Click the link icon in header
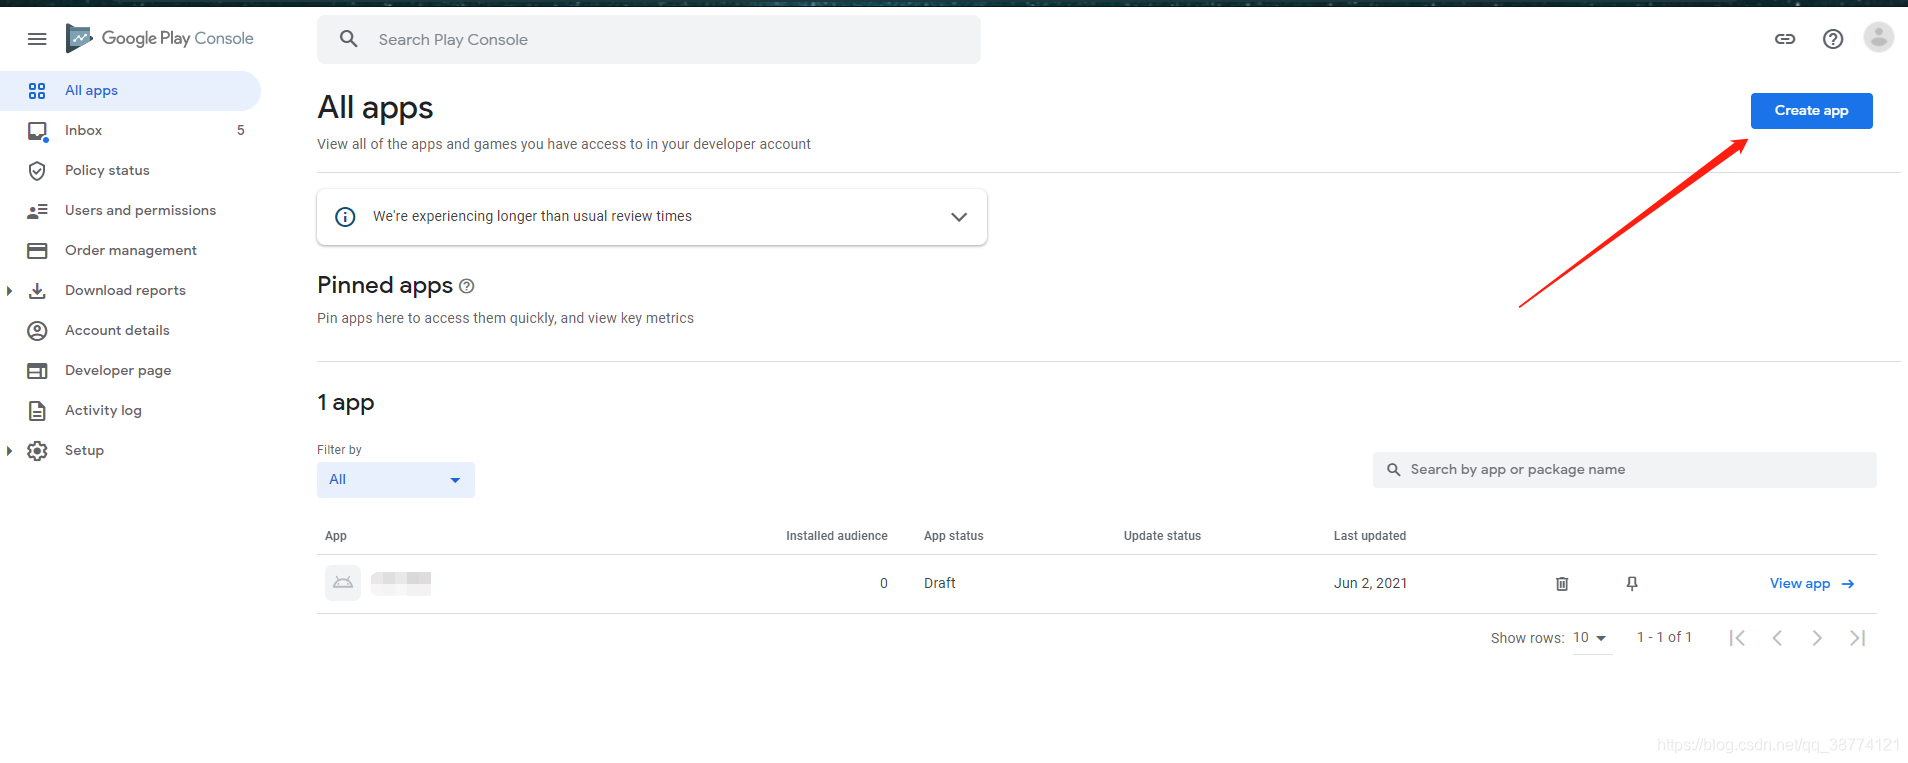Screen dimensions: 1908x763 (x=1785, y=39)
